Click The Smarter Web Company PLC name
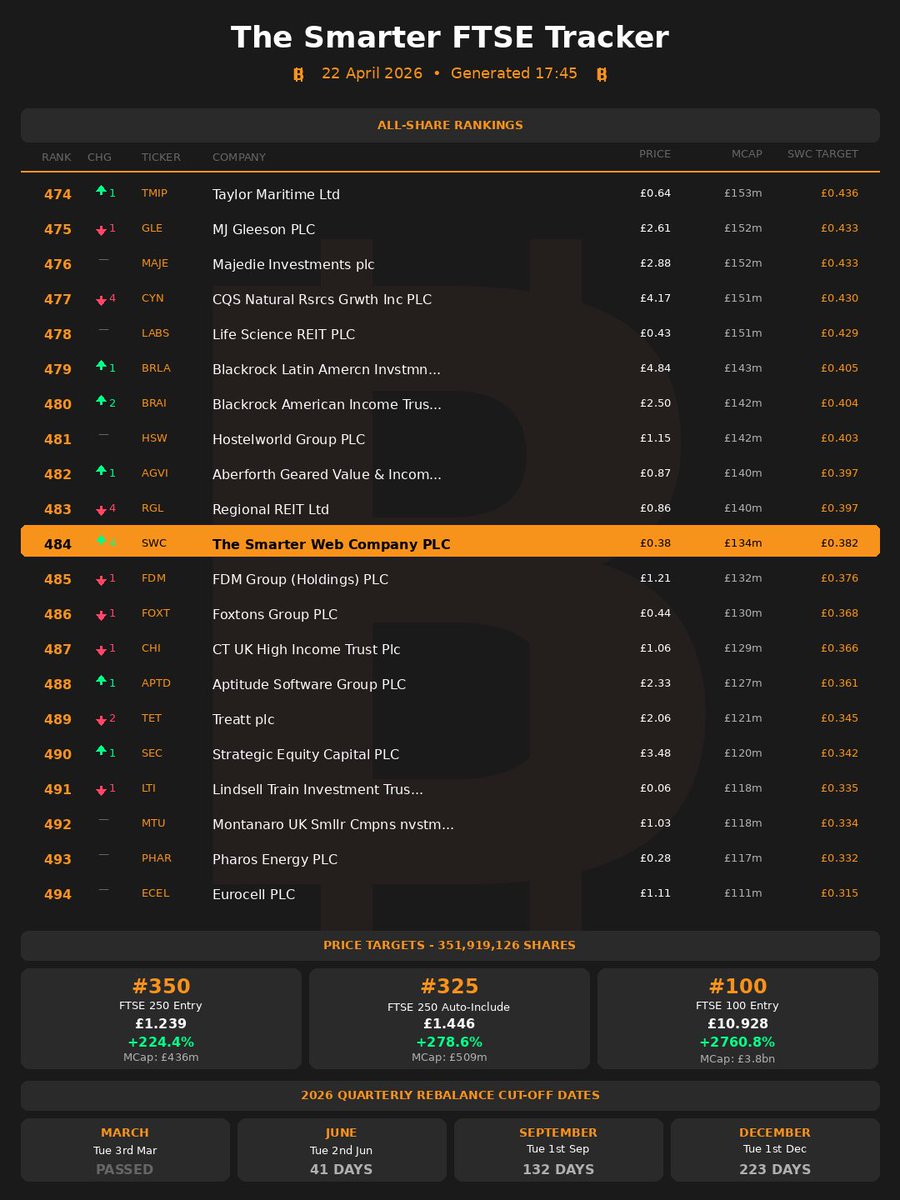 [331, 545]
